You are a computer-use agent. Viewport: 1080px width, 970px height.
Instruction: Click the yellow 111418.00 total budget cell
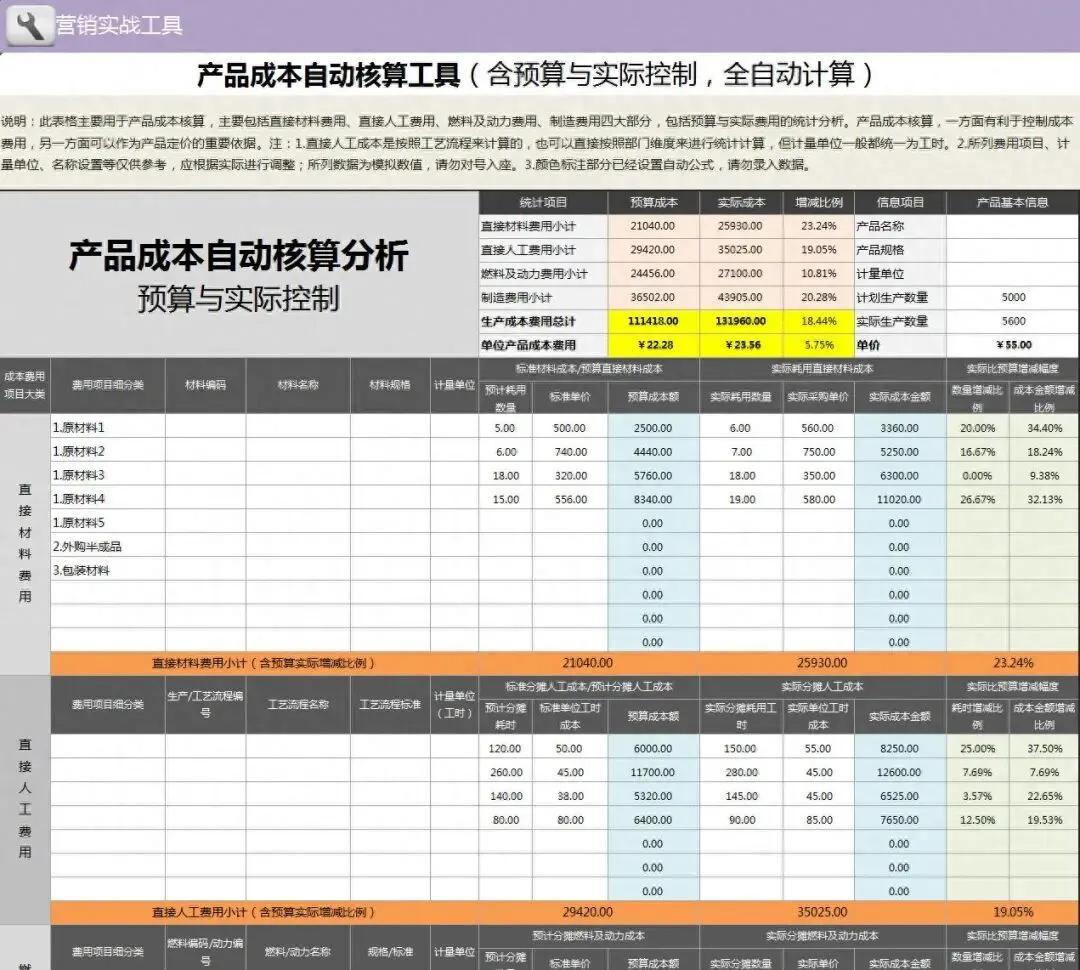coord(653,321)
